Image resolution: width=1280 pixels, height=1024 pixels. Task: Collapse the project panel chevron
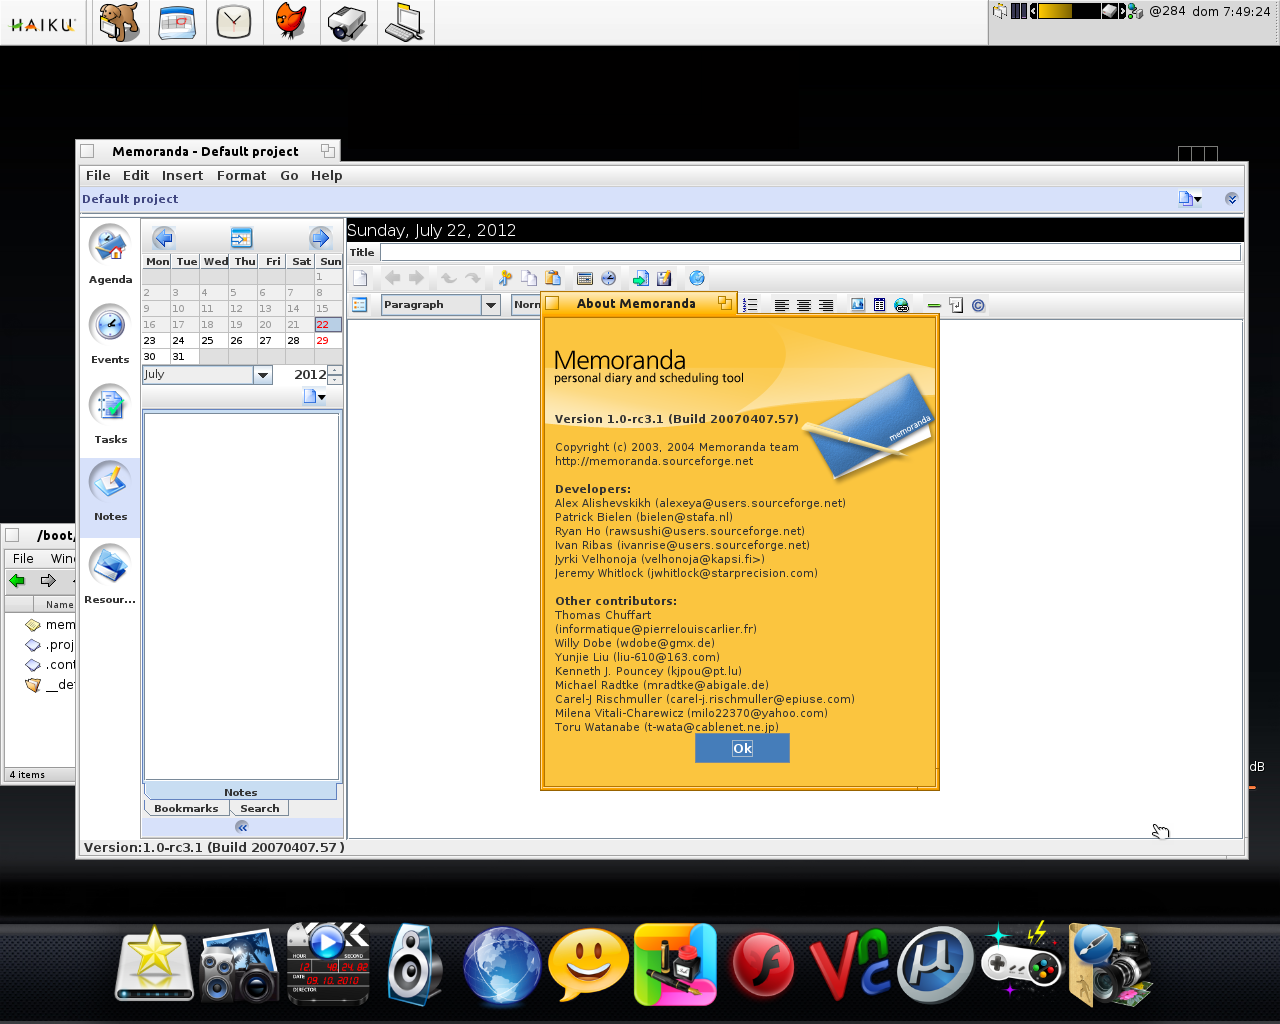click(1231, 199)
